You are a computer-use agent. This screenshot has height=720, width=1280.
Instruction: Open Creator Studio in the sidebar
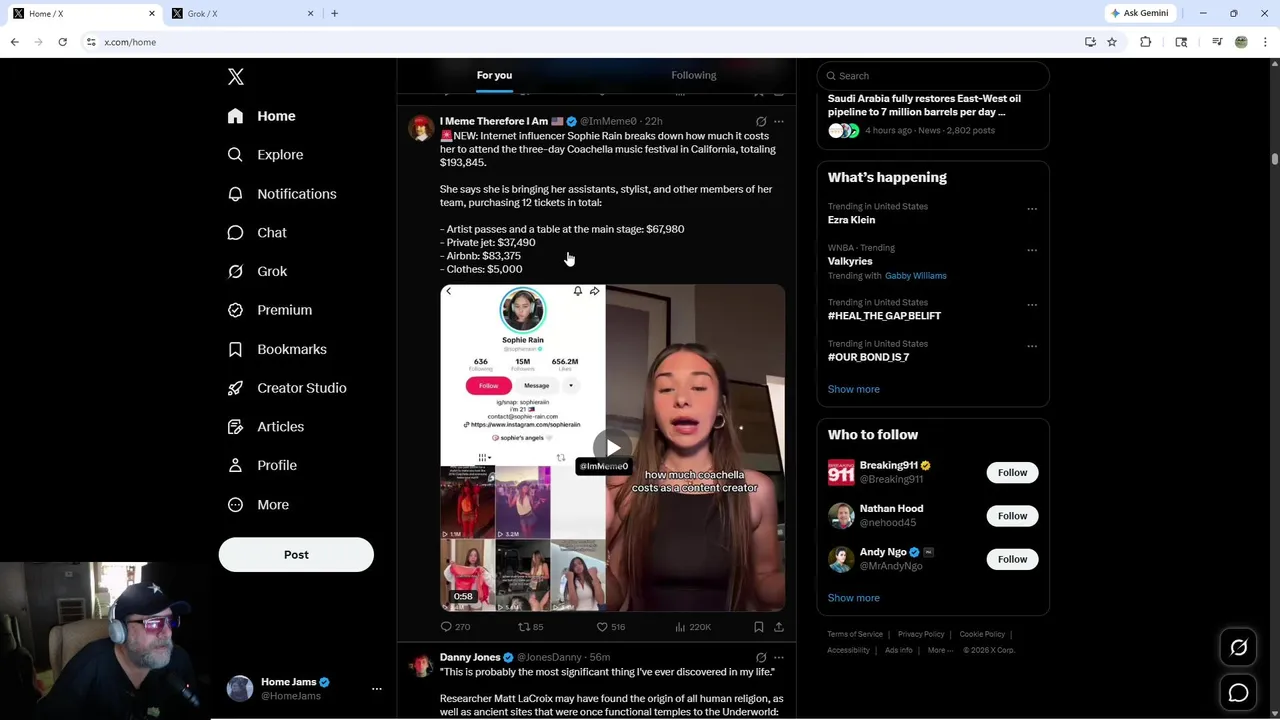point(286,388)
